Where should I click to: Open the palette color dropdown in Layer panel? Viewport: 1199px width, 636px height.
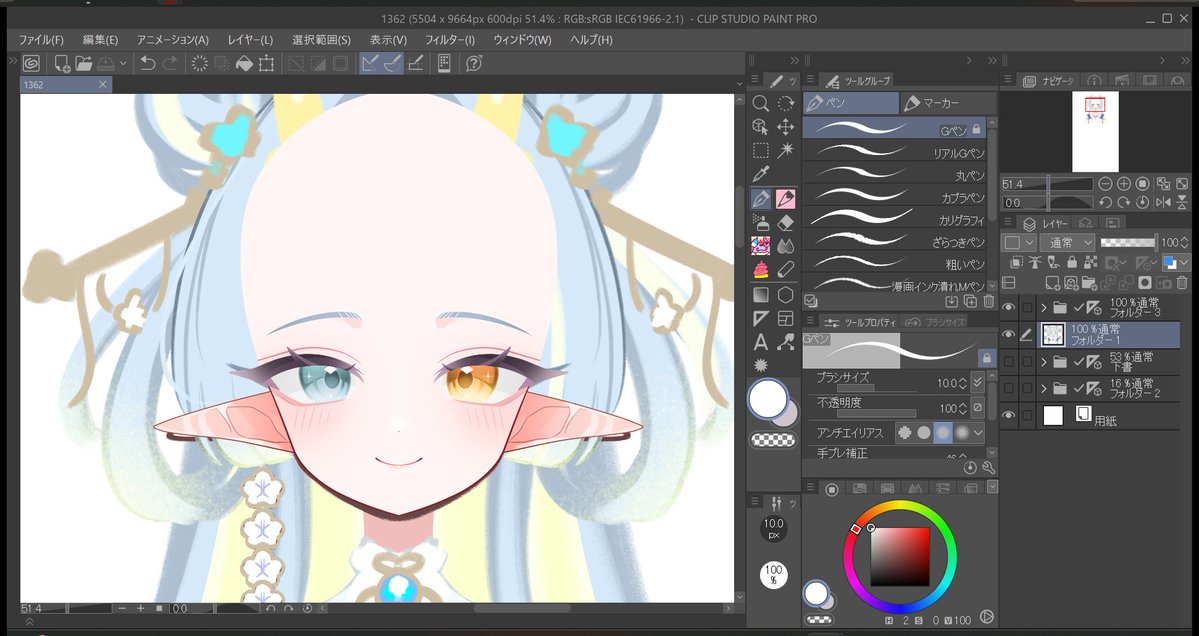coord(1020,242)
